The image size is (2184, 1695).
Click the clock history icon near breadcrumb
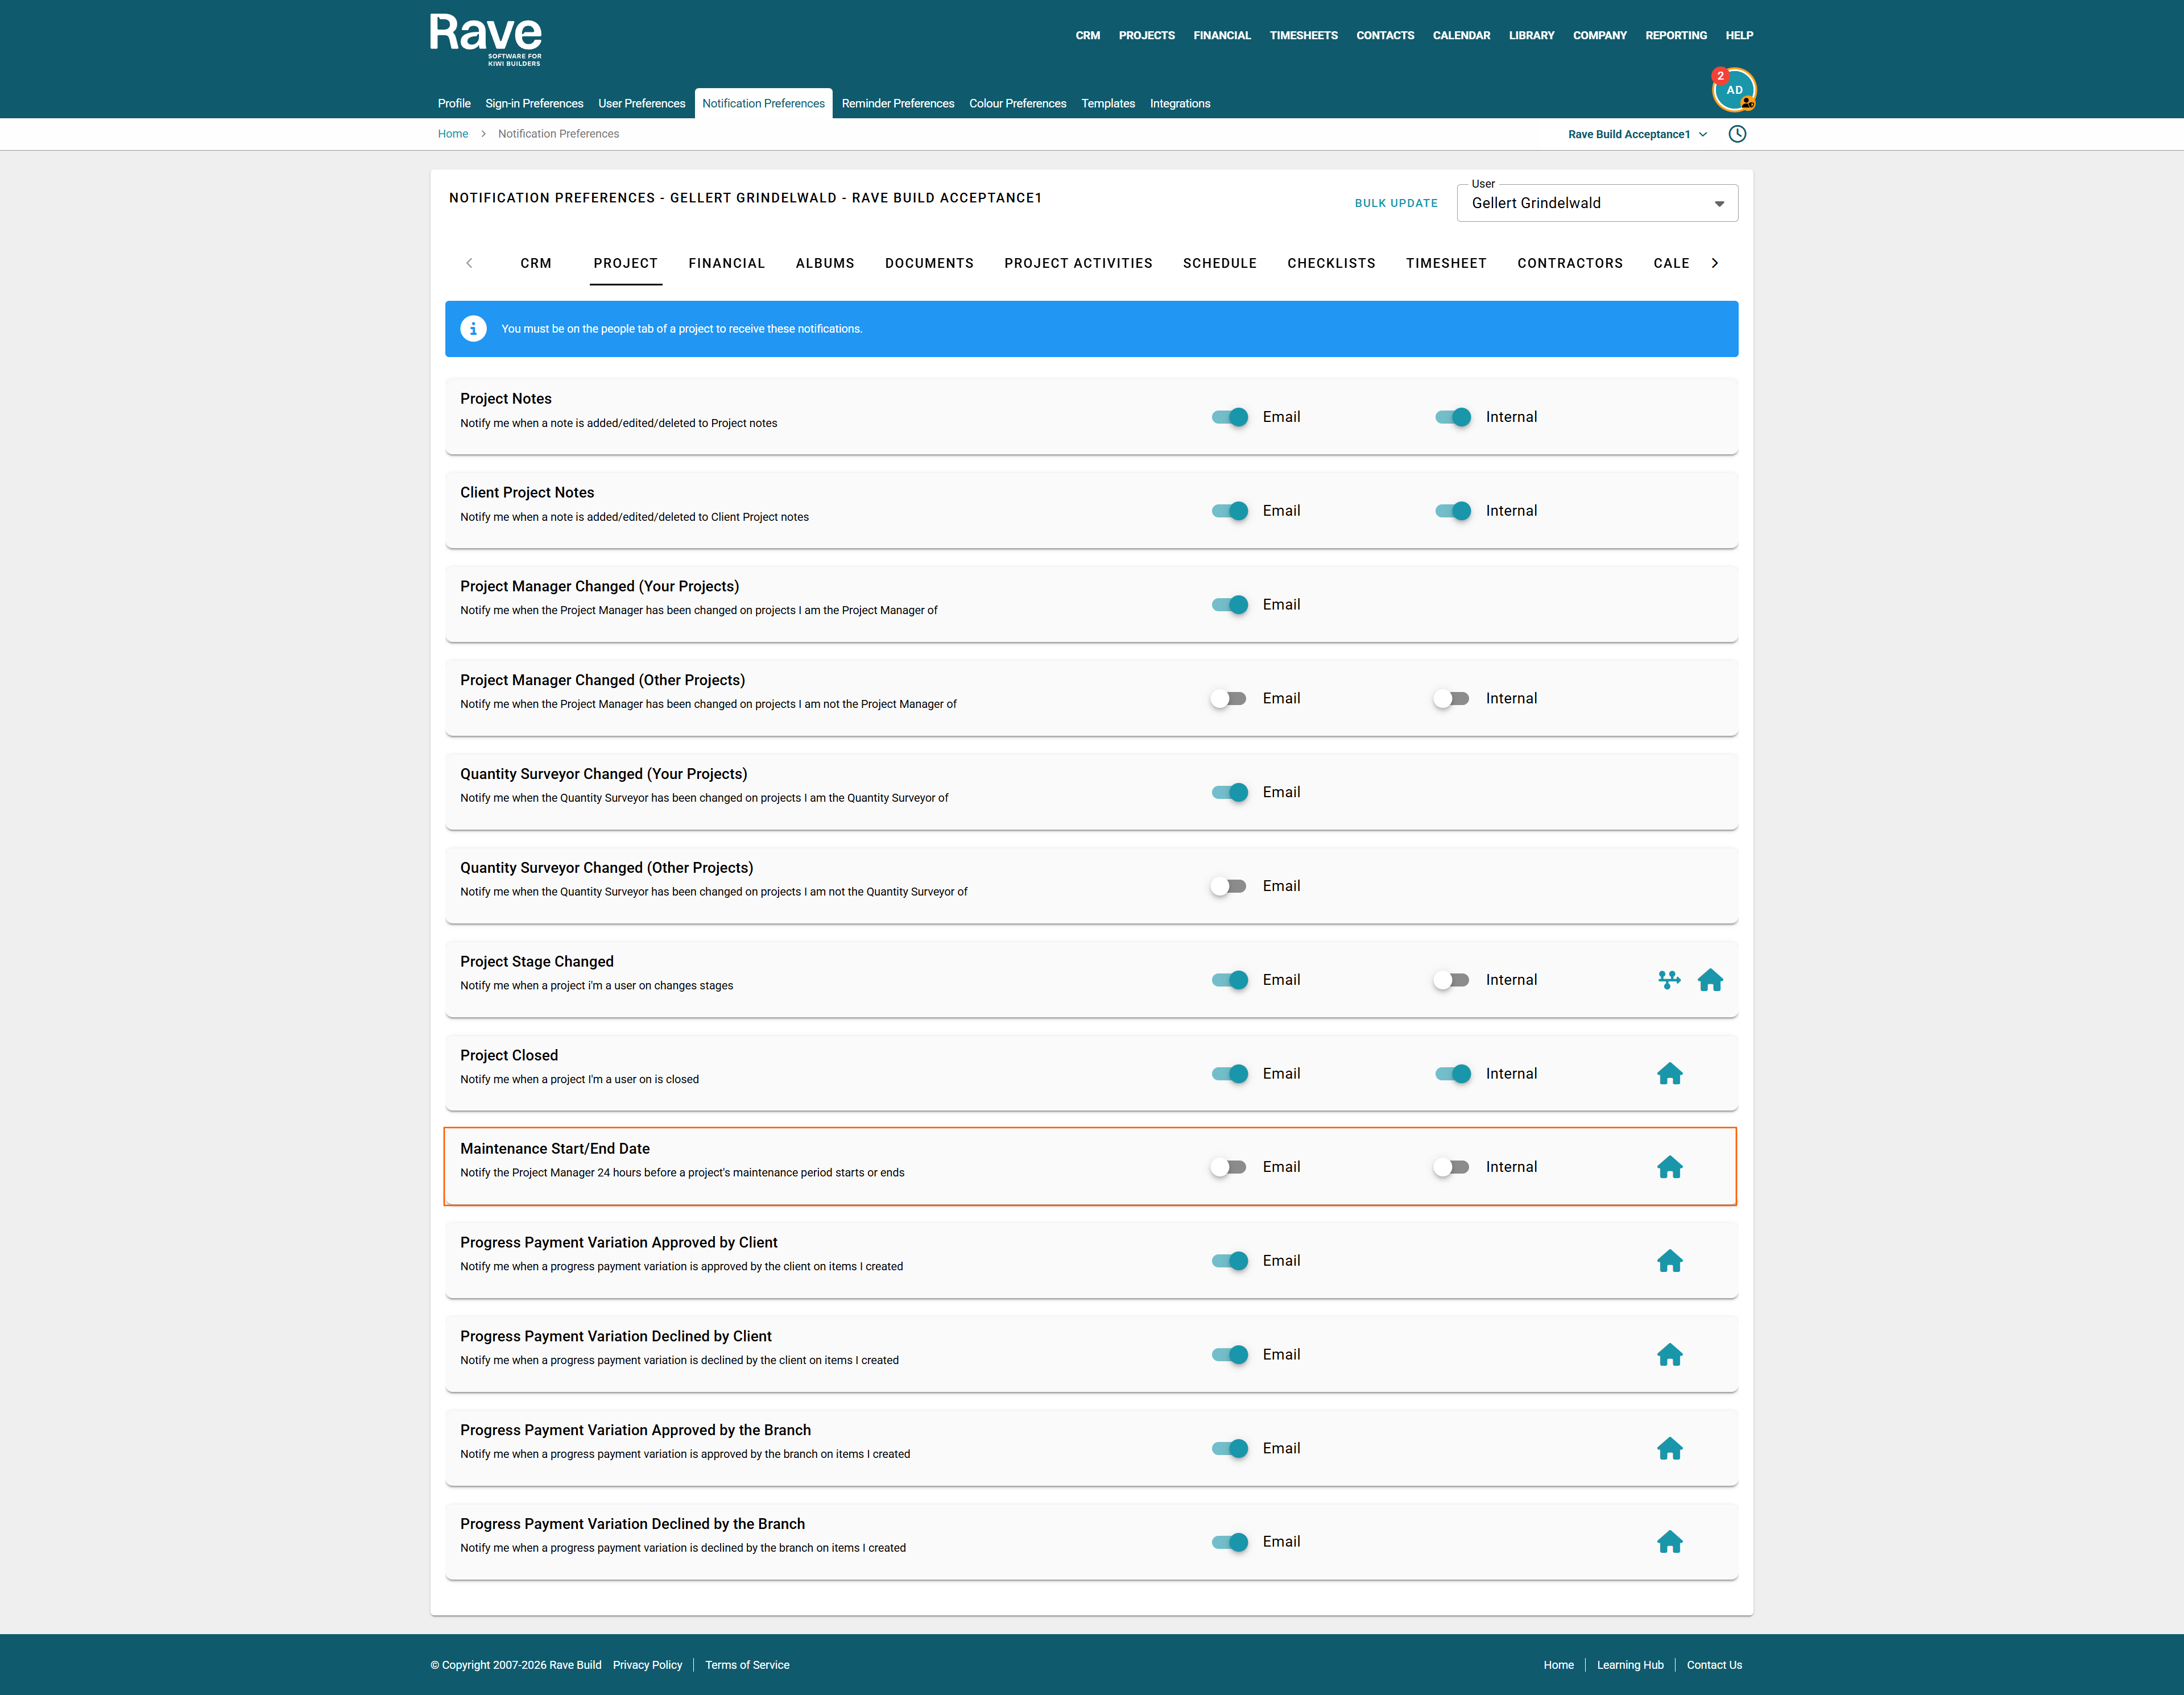click(1737, 134)
